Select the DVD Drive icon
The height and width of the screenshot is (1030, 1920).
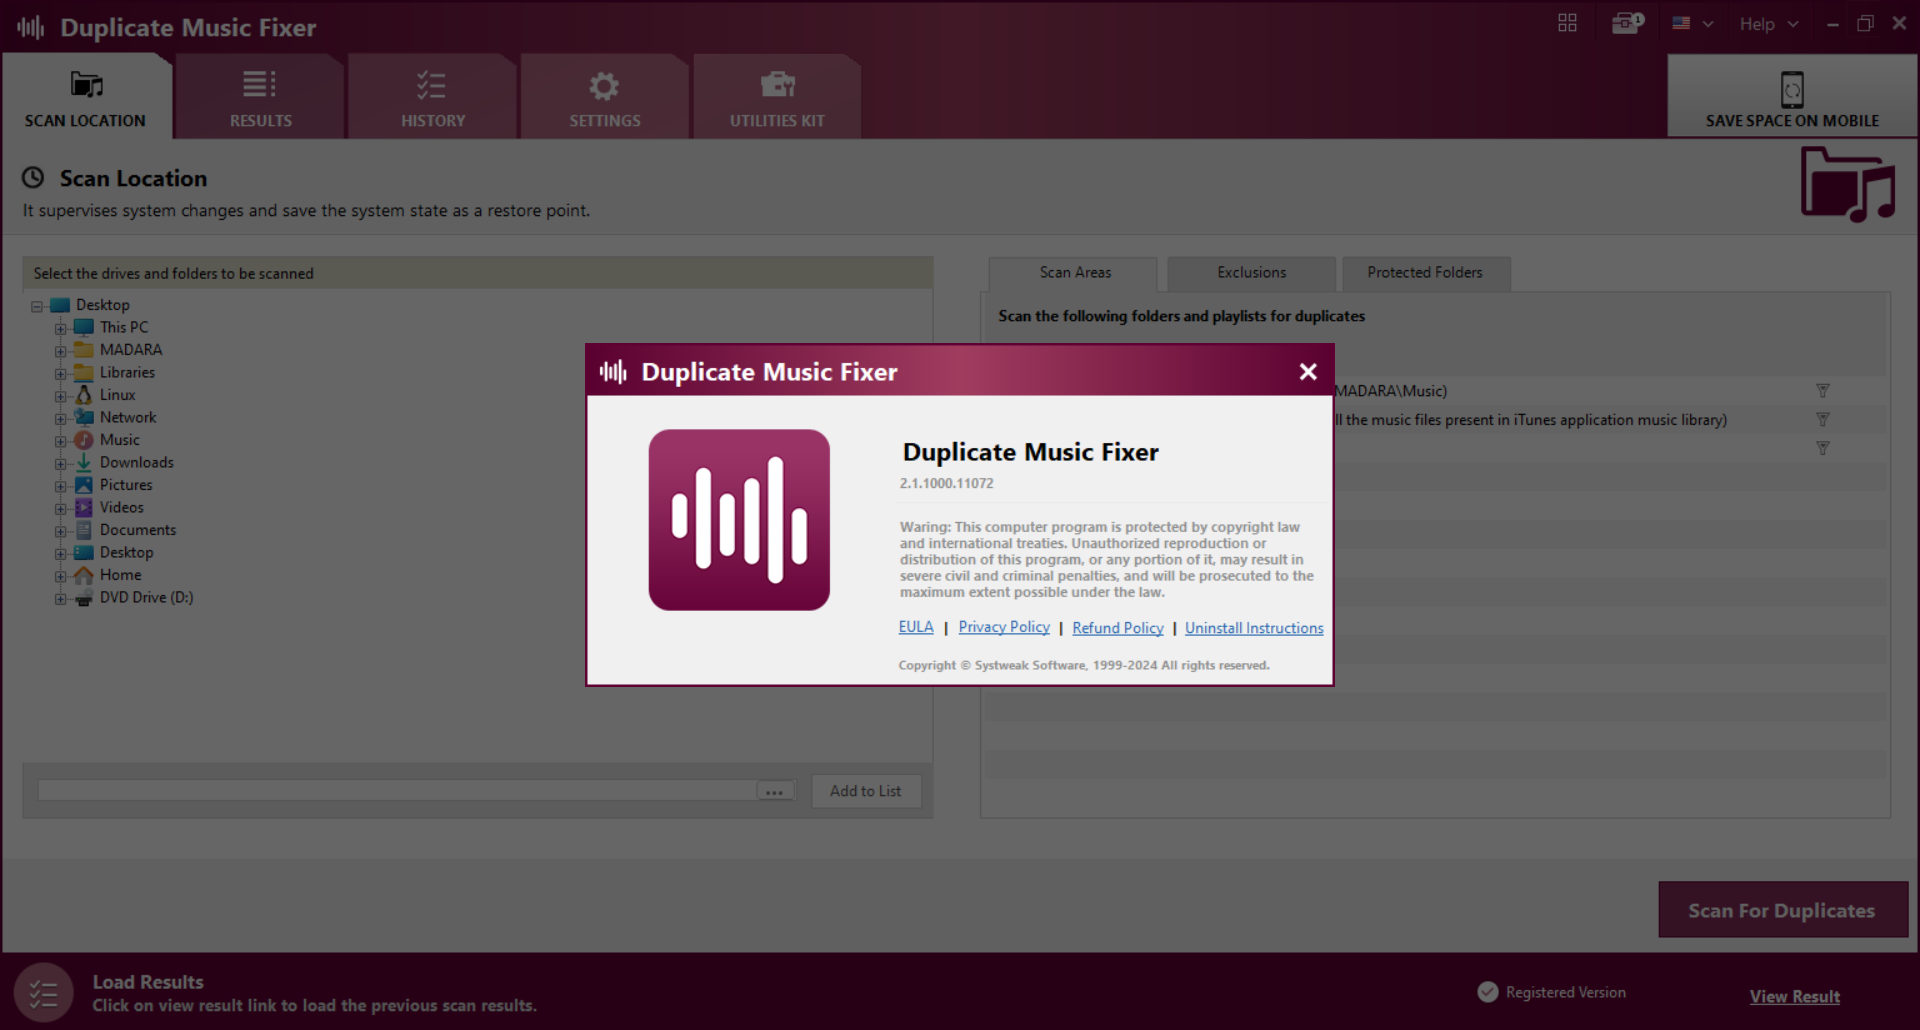tap(84, 598)
